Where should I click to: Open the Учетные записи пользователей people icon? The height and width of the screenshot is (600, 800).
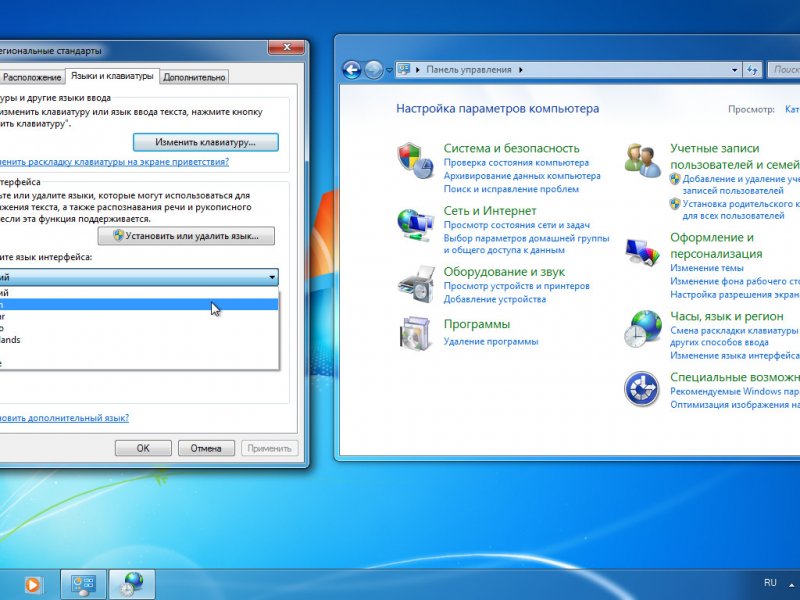tap(642, 160)
